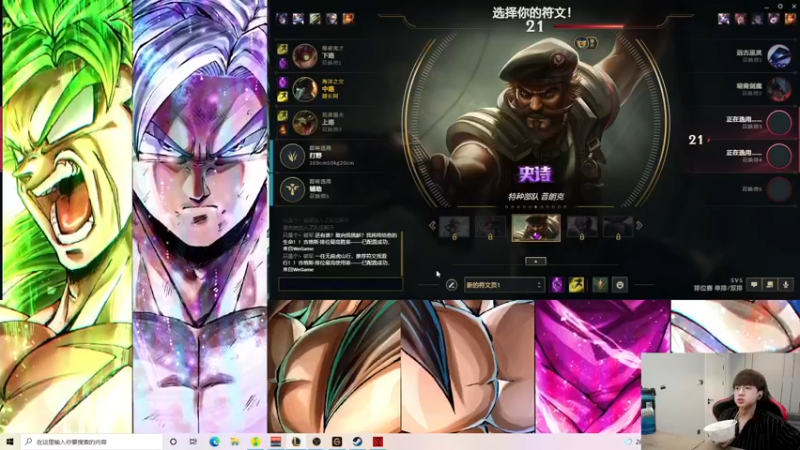Viewport: 800px width, 450px height.
Task: Open the friends list button beside chat
Action: click(770, 285)
